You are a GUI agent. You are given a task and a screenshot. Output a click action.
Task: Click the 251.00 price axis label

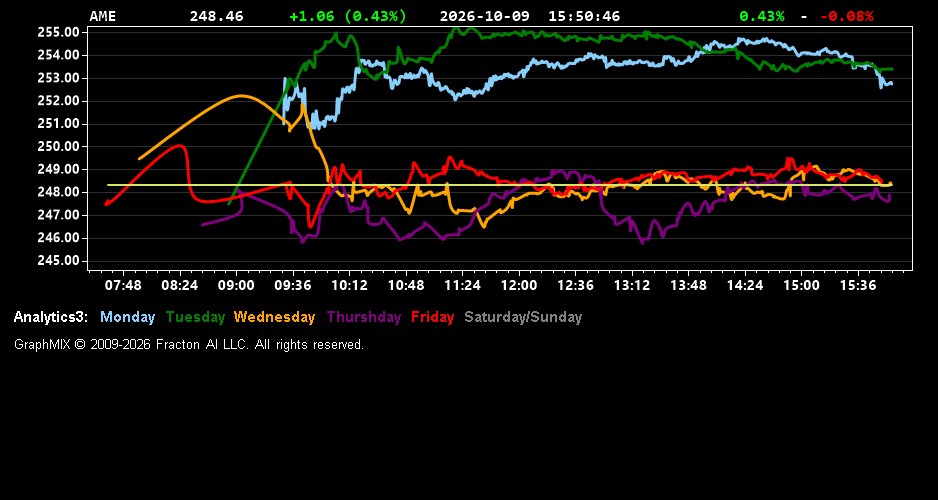click(x=59, y=124)
